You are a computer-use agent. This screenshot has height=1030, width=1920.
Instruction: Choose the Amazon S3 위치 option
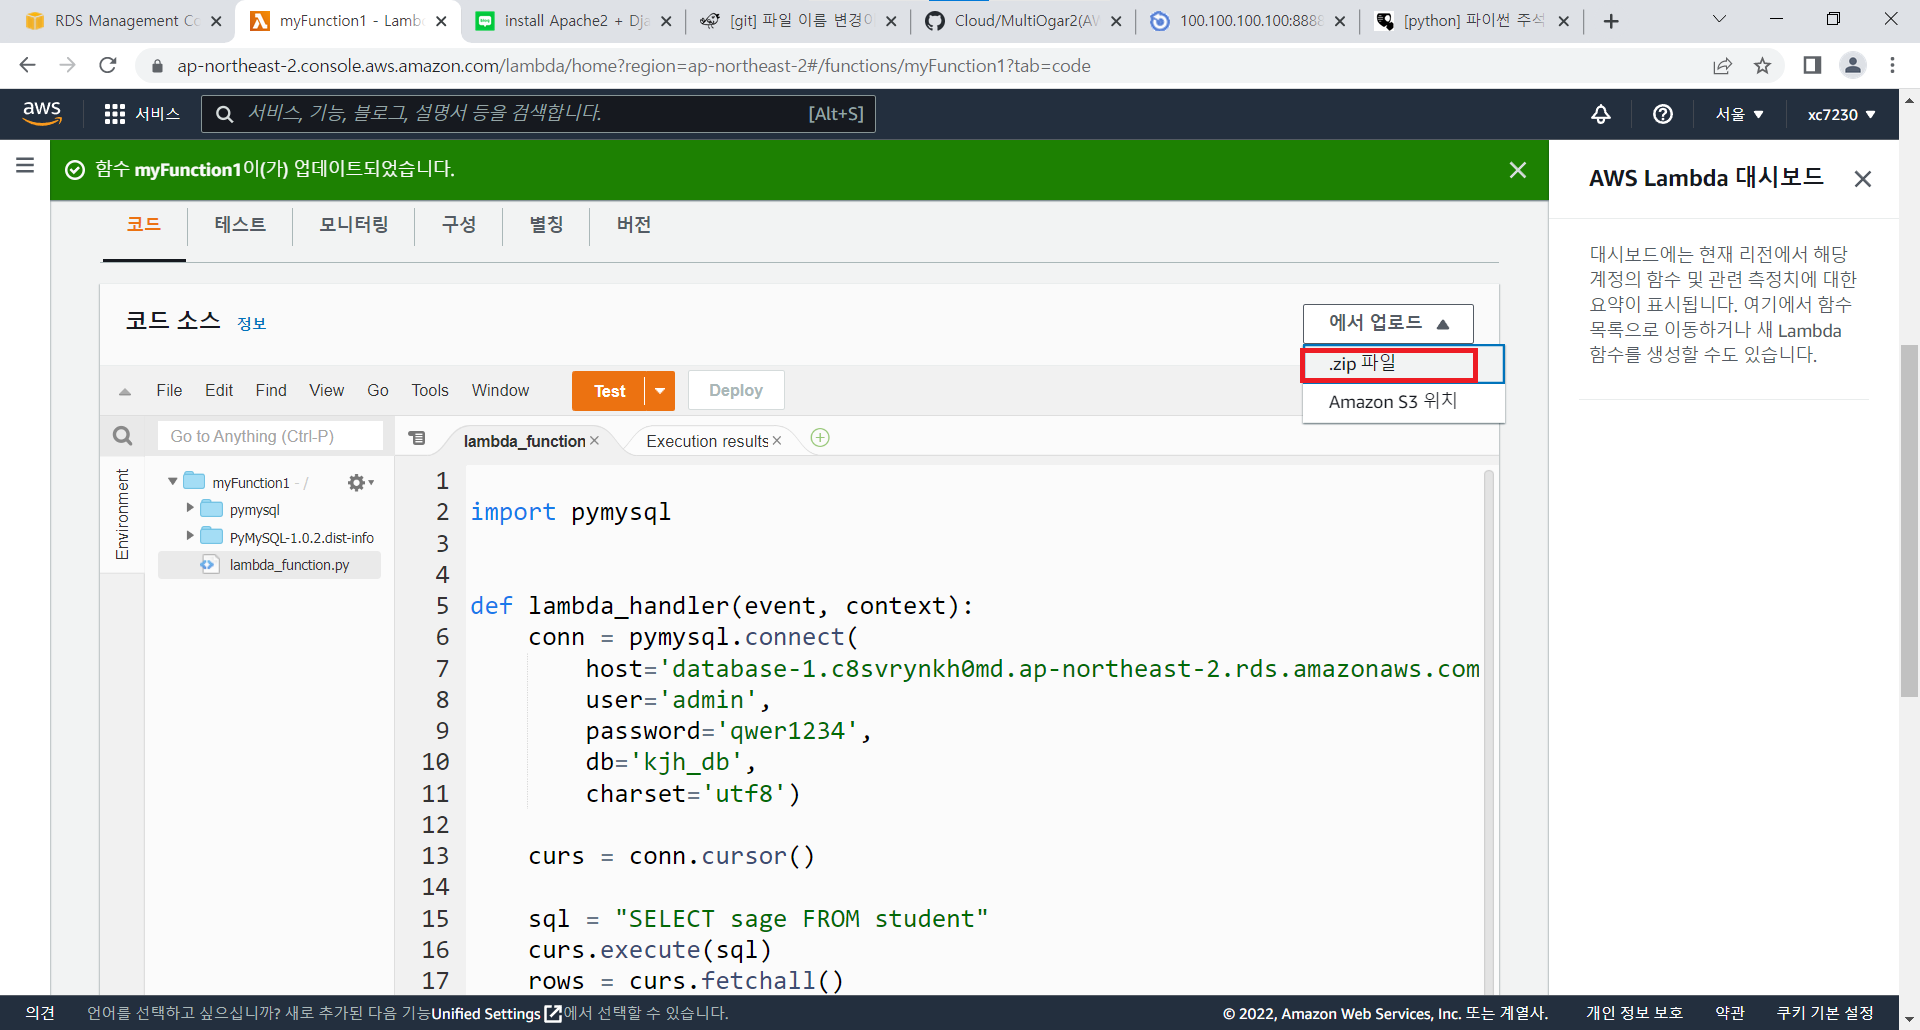[x=1403, y=402]
